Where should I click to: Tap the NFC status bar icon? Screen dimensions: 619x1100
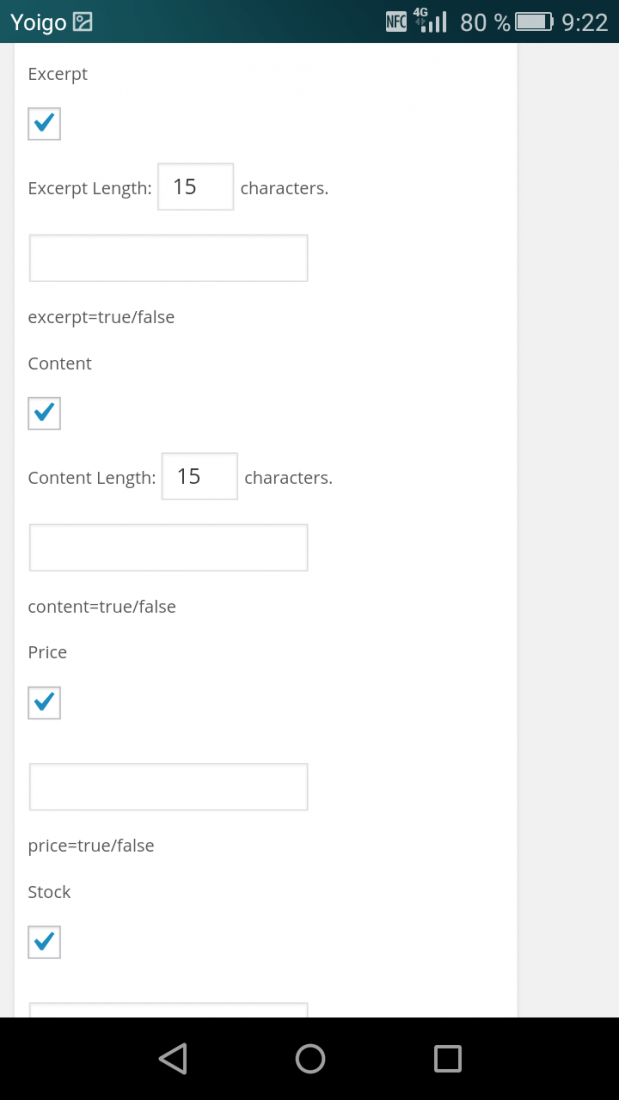pos(397,22)
